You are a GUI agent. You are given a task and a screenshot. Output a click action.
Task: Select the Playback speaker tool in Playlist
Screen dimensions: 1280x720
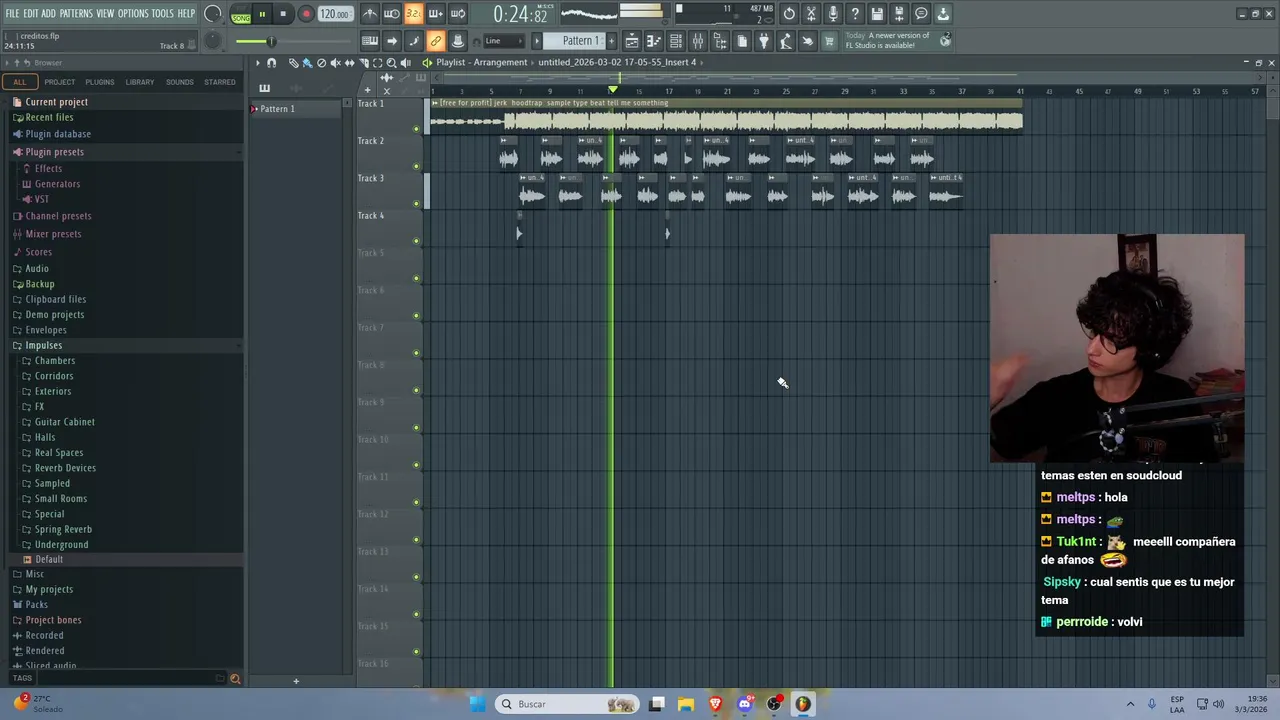405,62
